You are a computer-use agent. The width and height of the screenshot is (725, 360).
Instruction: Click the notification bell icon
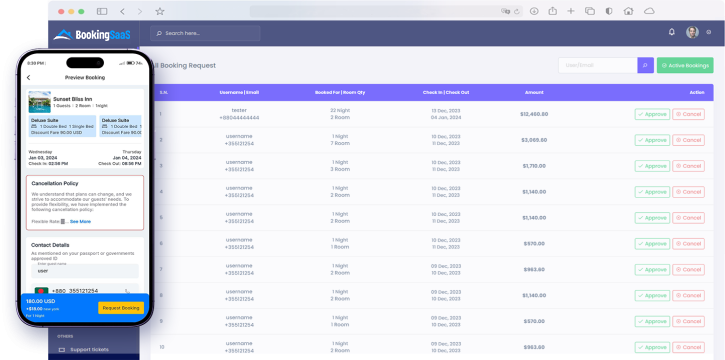[x=672, y=32]
